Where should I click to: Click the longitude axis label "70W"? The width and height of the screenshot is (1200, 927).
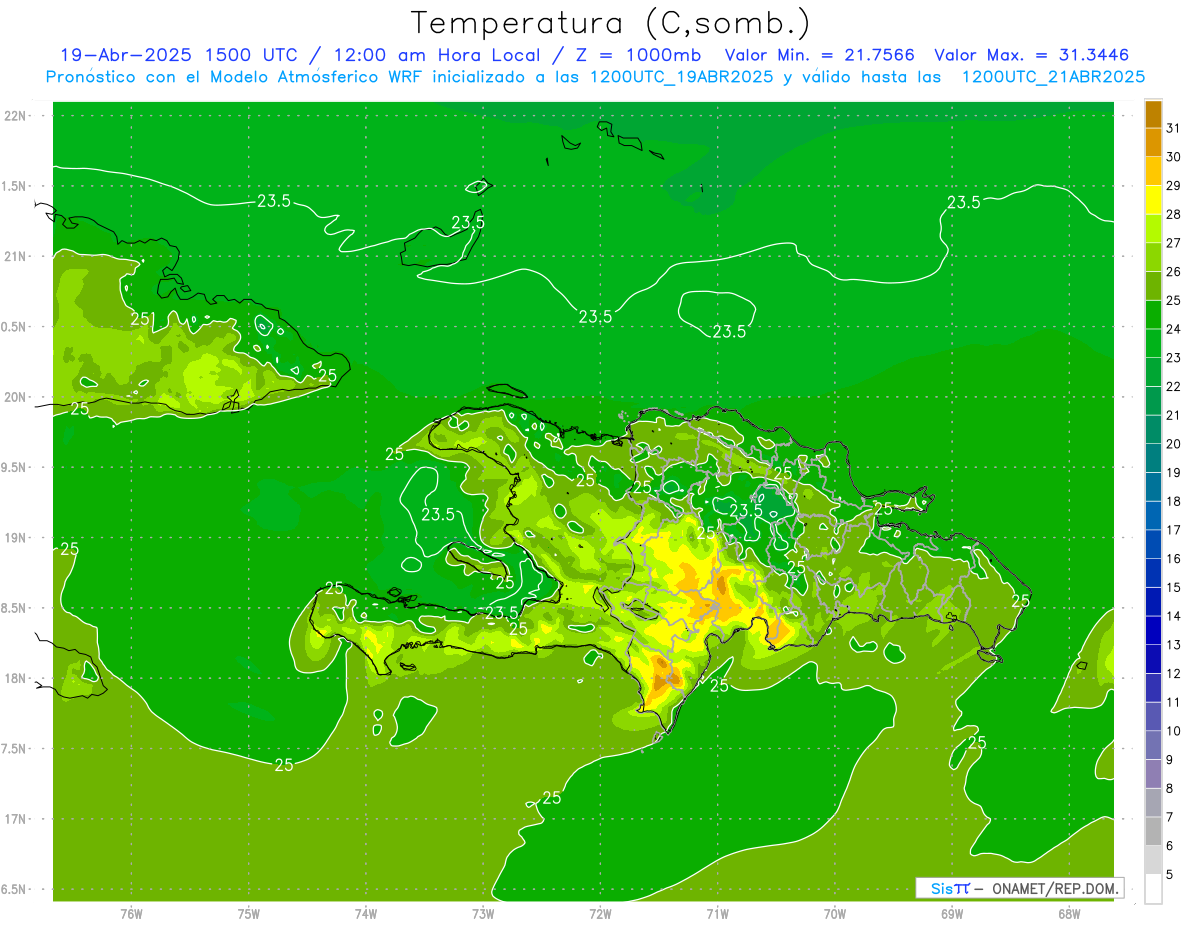835,913
